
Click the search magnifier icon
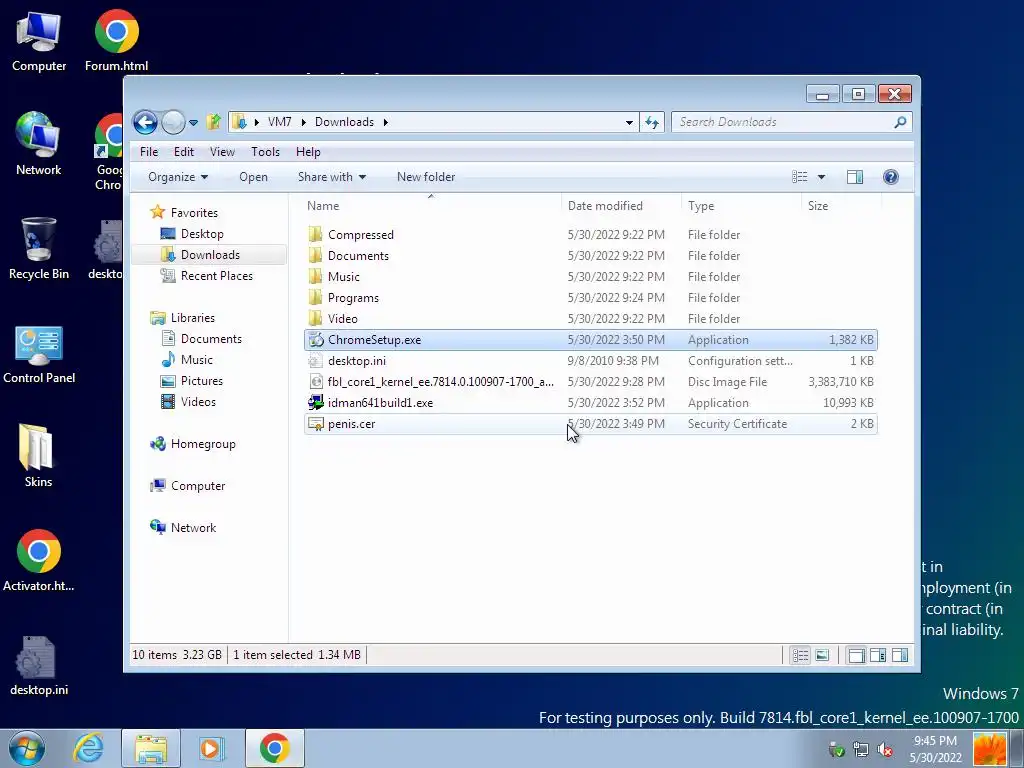pos(900,122)
